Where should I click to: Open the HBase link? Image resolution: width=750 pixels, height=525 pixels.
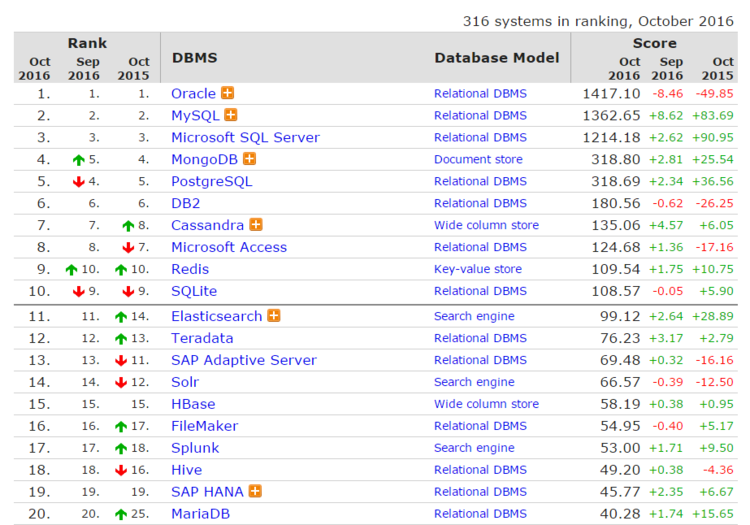click(x=193, y=404)
